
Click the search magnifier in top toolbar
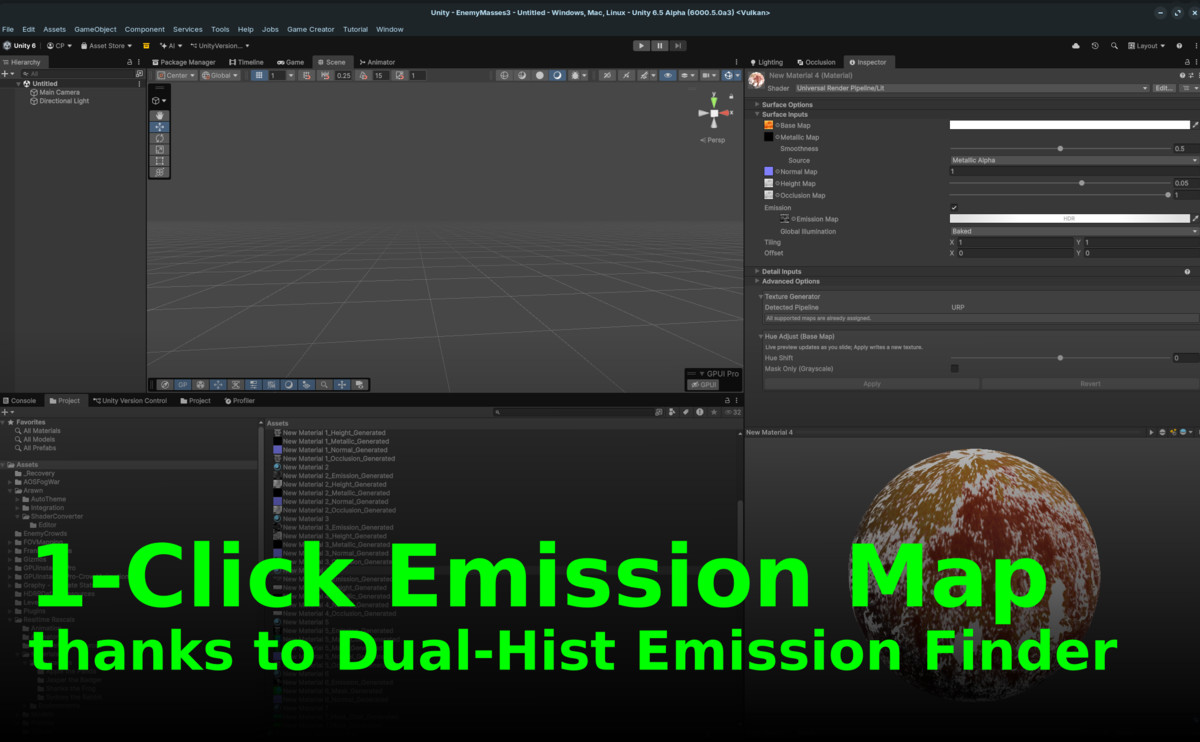coord(1113,45)
